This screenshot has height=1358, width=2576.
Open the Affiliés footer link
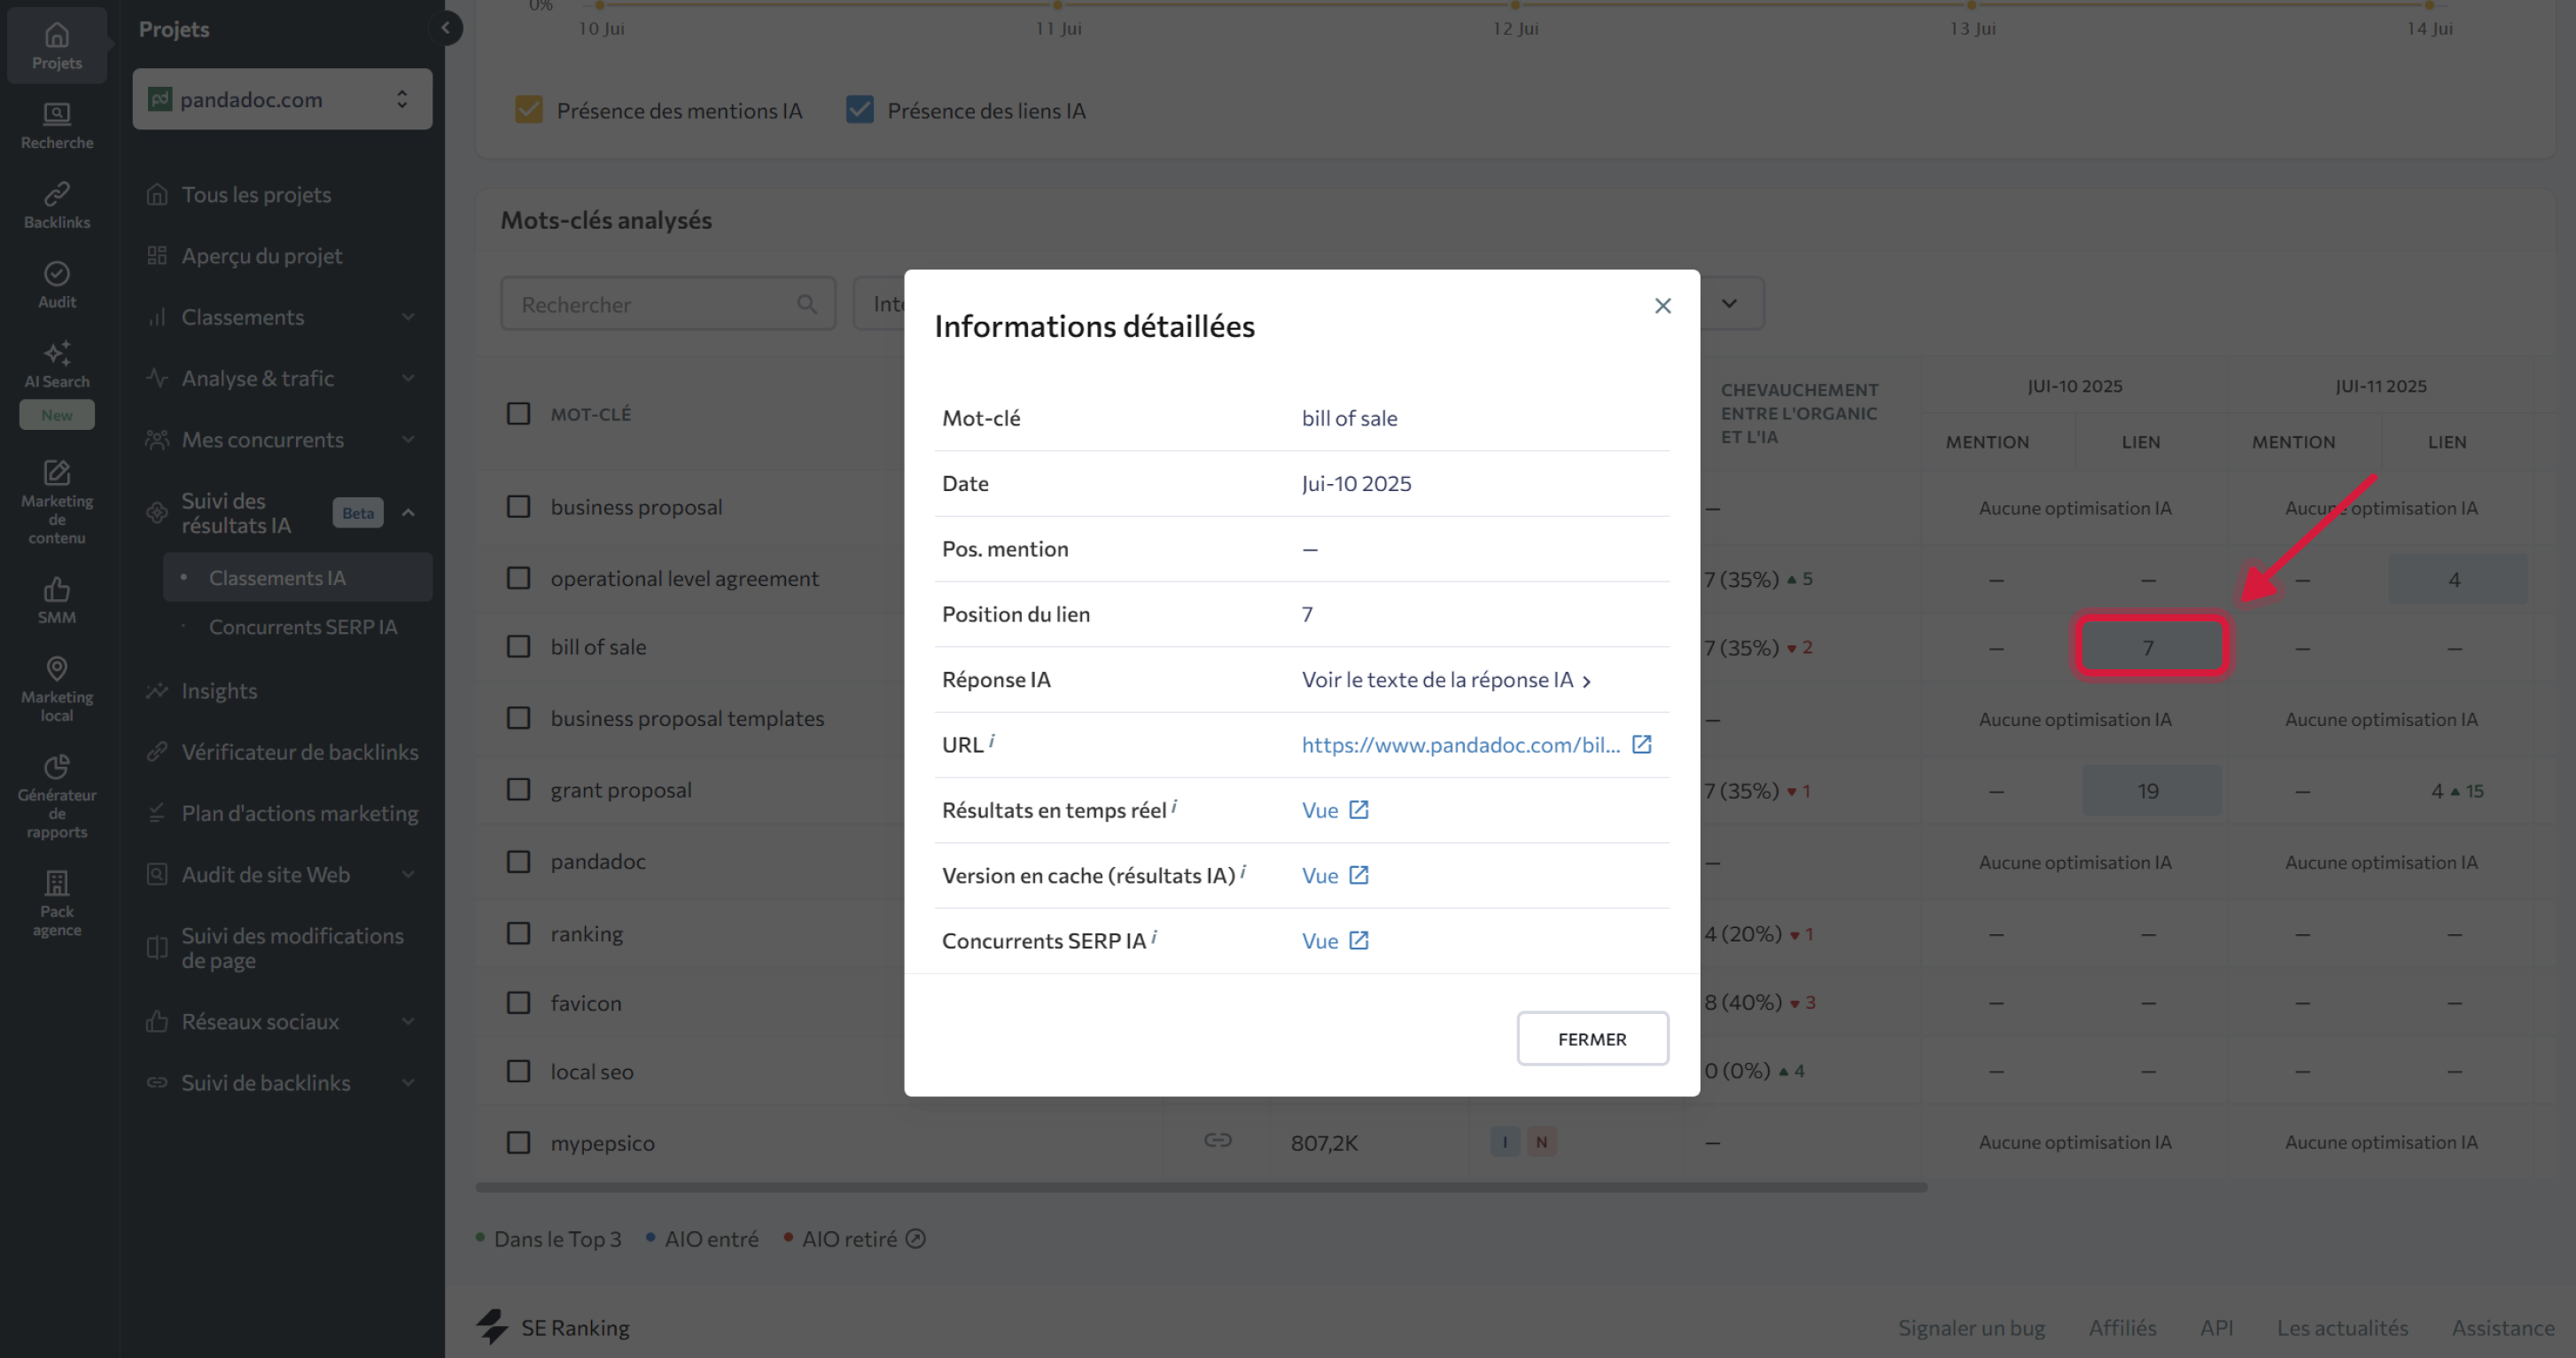[x=2122, y=1328]
